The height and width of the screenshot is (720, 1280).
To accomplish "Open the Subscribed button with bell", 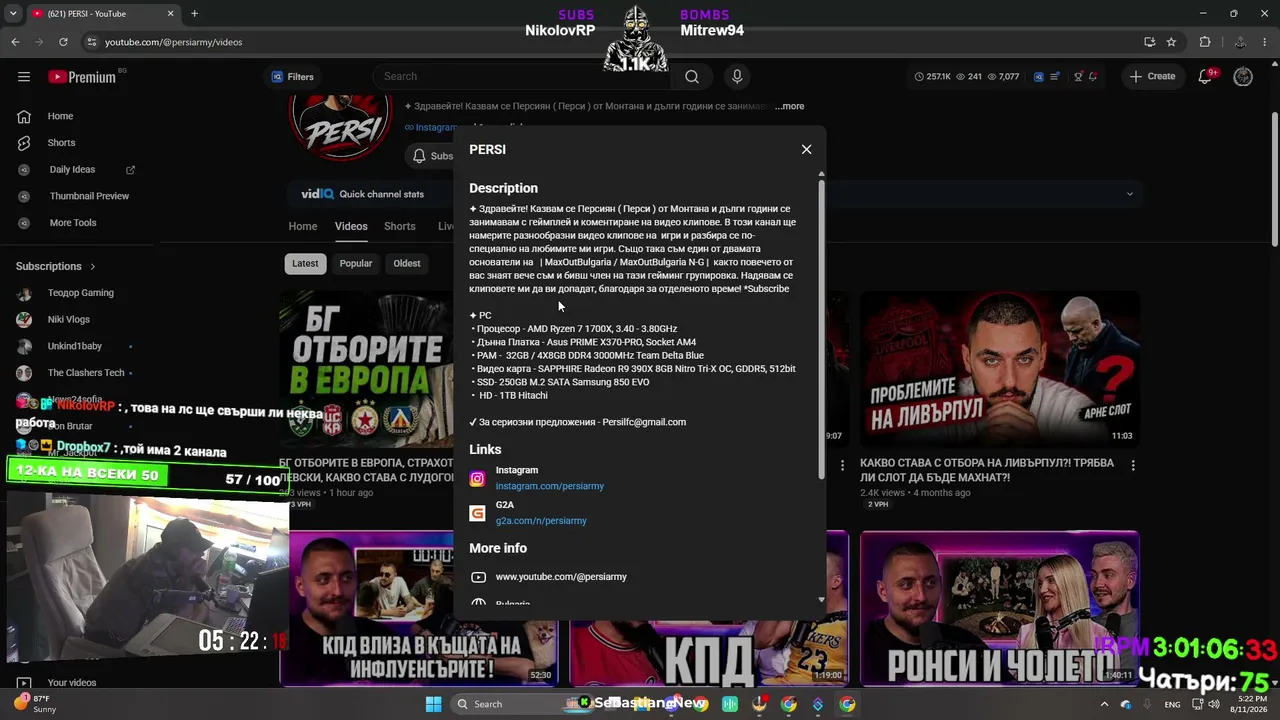I will tap(431, 156).
